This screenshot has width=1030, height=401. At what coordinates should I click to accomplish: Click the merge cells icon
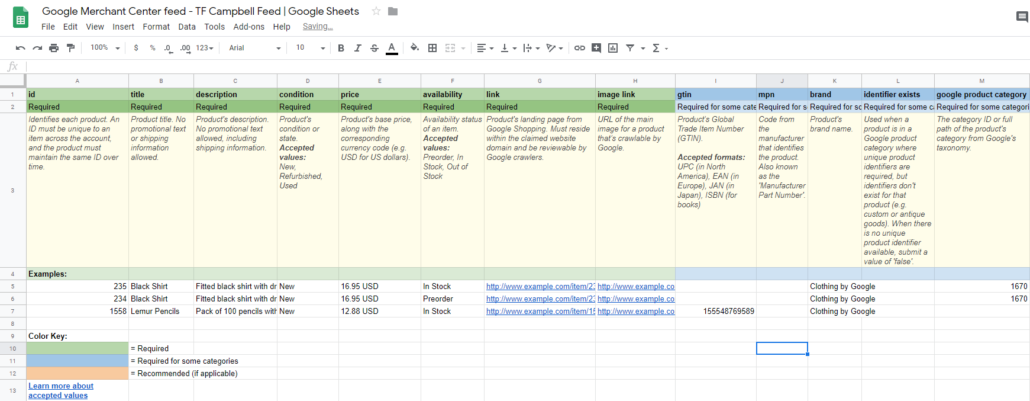[451, 48]
